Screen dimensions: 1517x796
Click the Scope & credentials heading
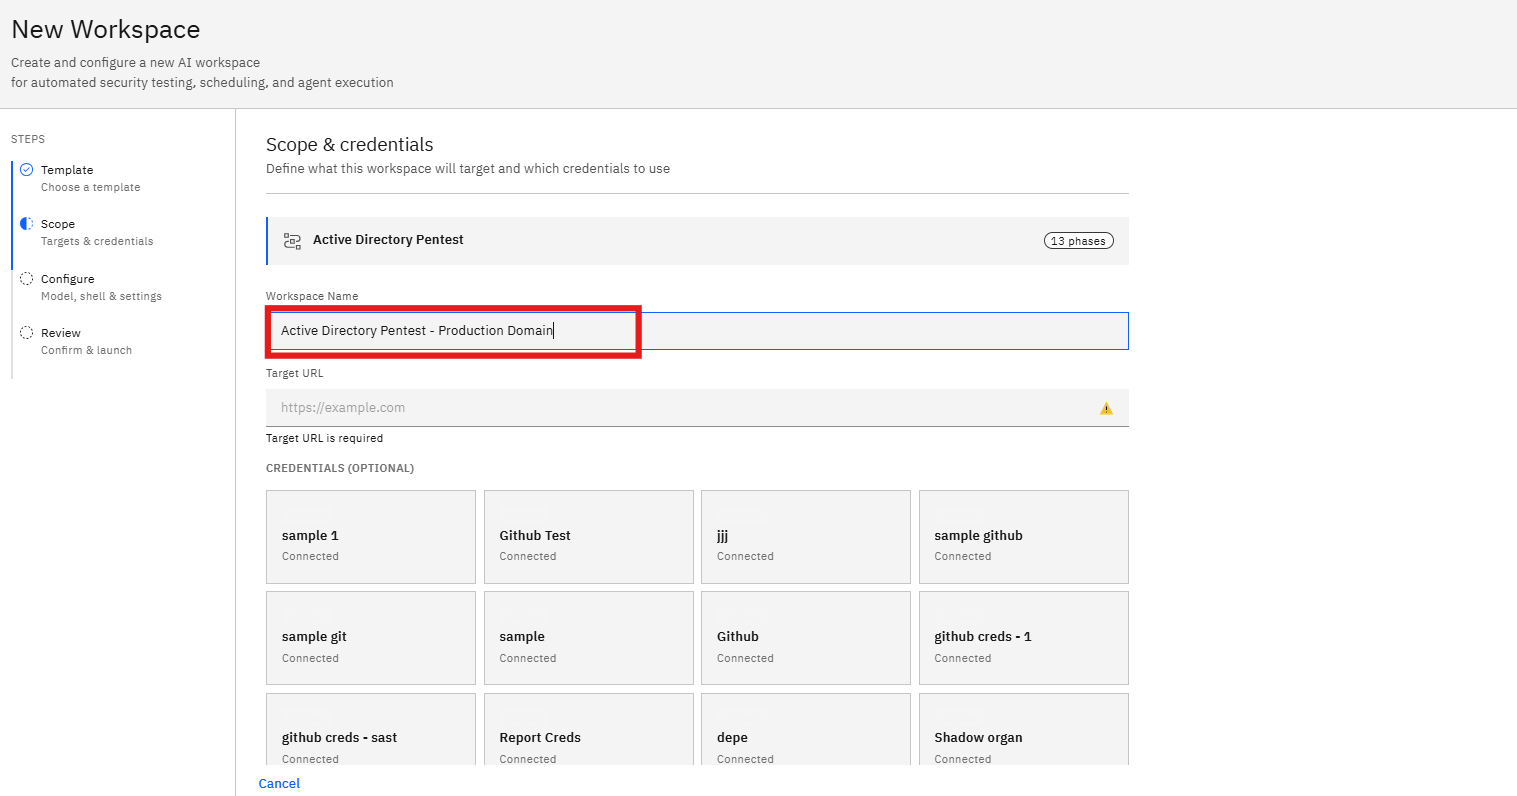350,145
